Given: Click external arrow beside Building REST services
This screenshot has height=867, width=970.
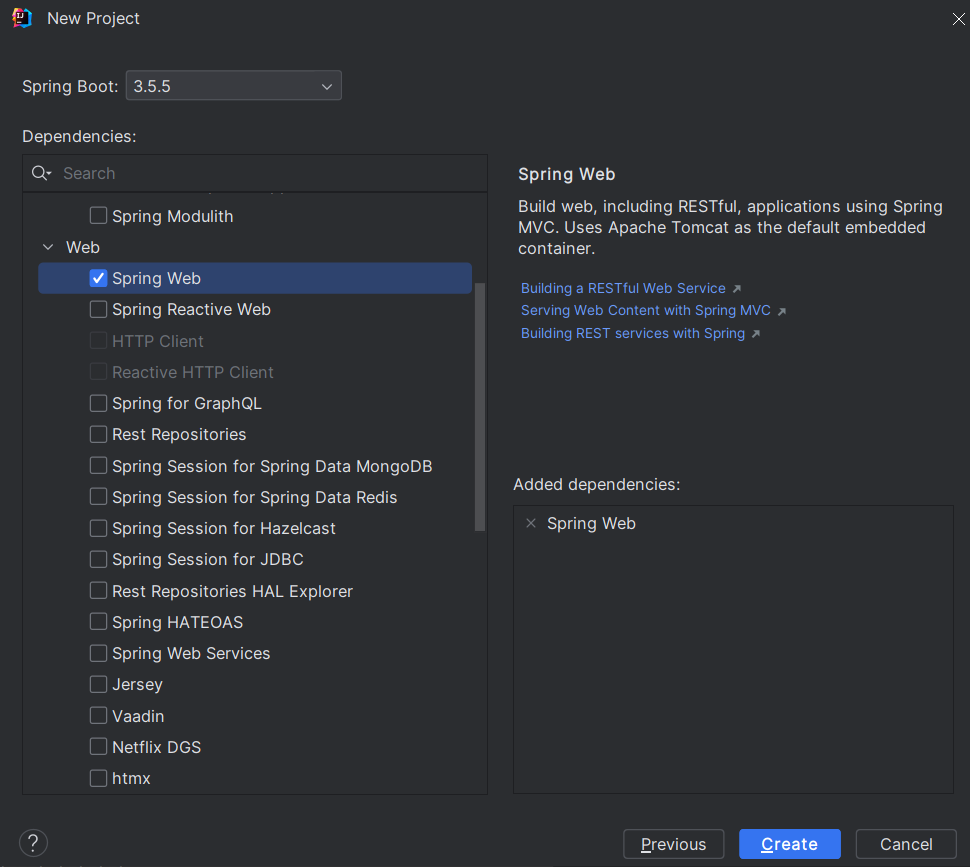Looking at the screenshot, I should 756,334.
